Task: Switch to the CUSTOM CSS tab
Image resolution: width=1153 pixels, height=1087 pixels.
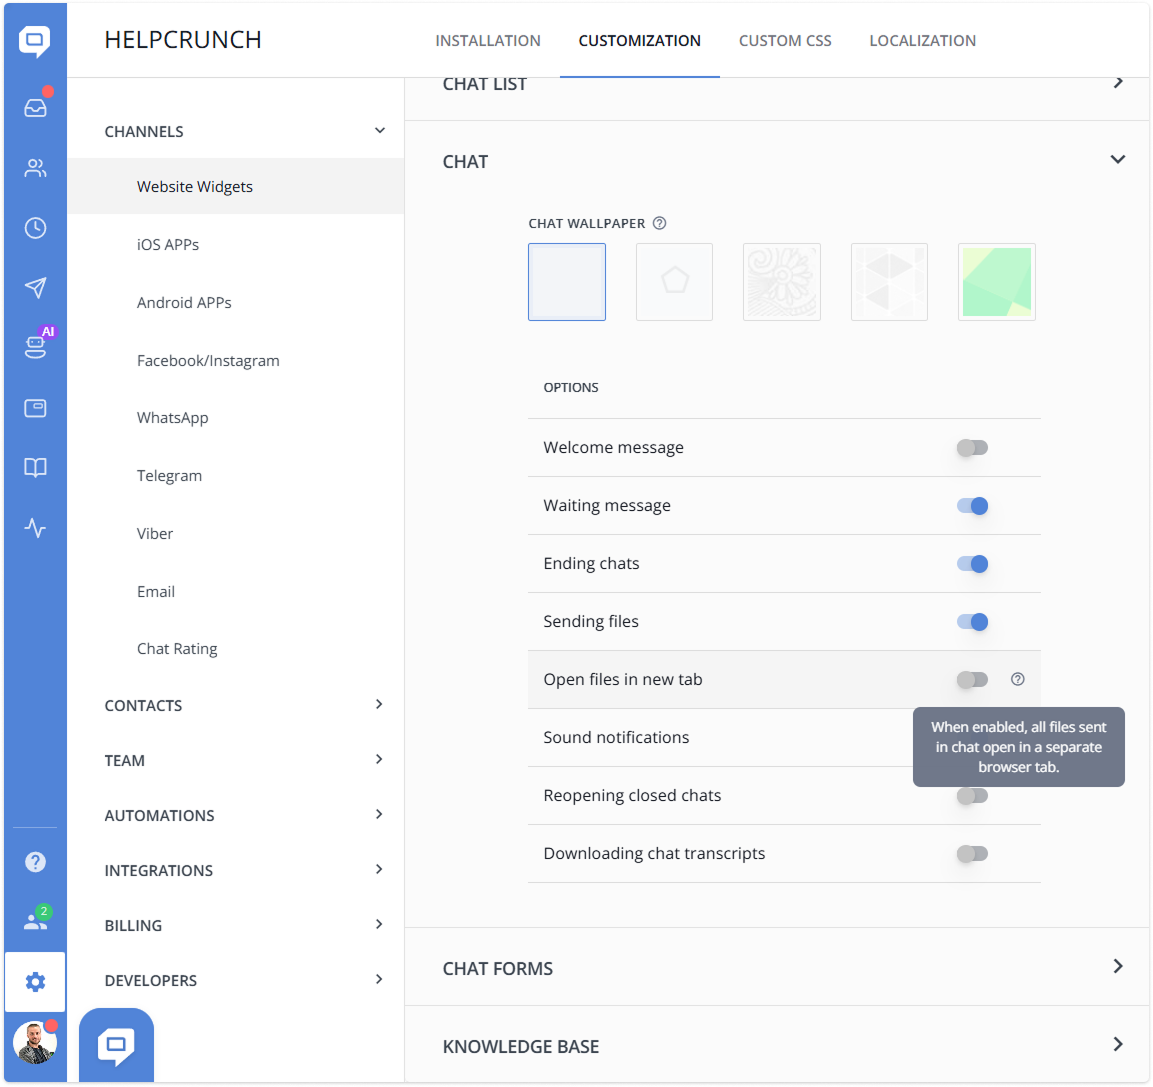Action: 785,41
